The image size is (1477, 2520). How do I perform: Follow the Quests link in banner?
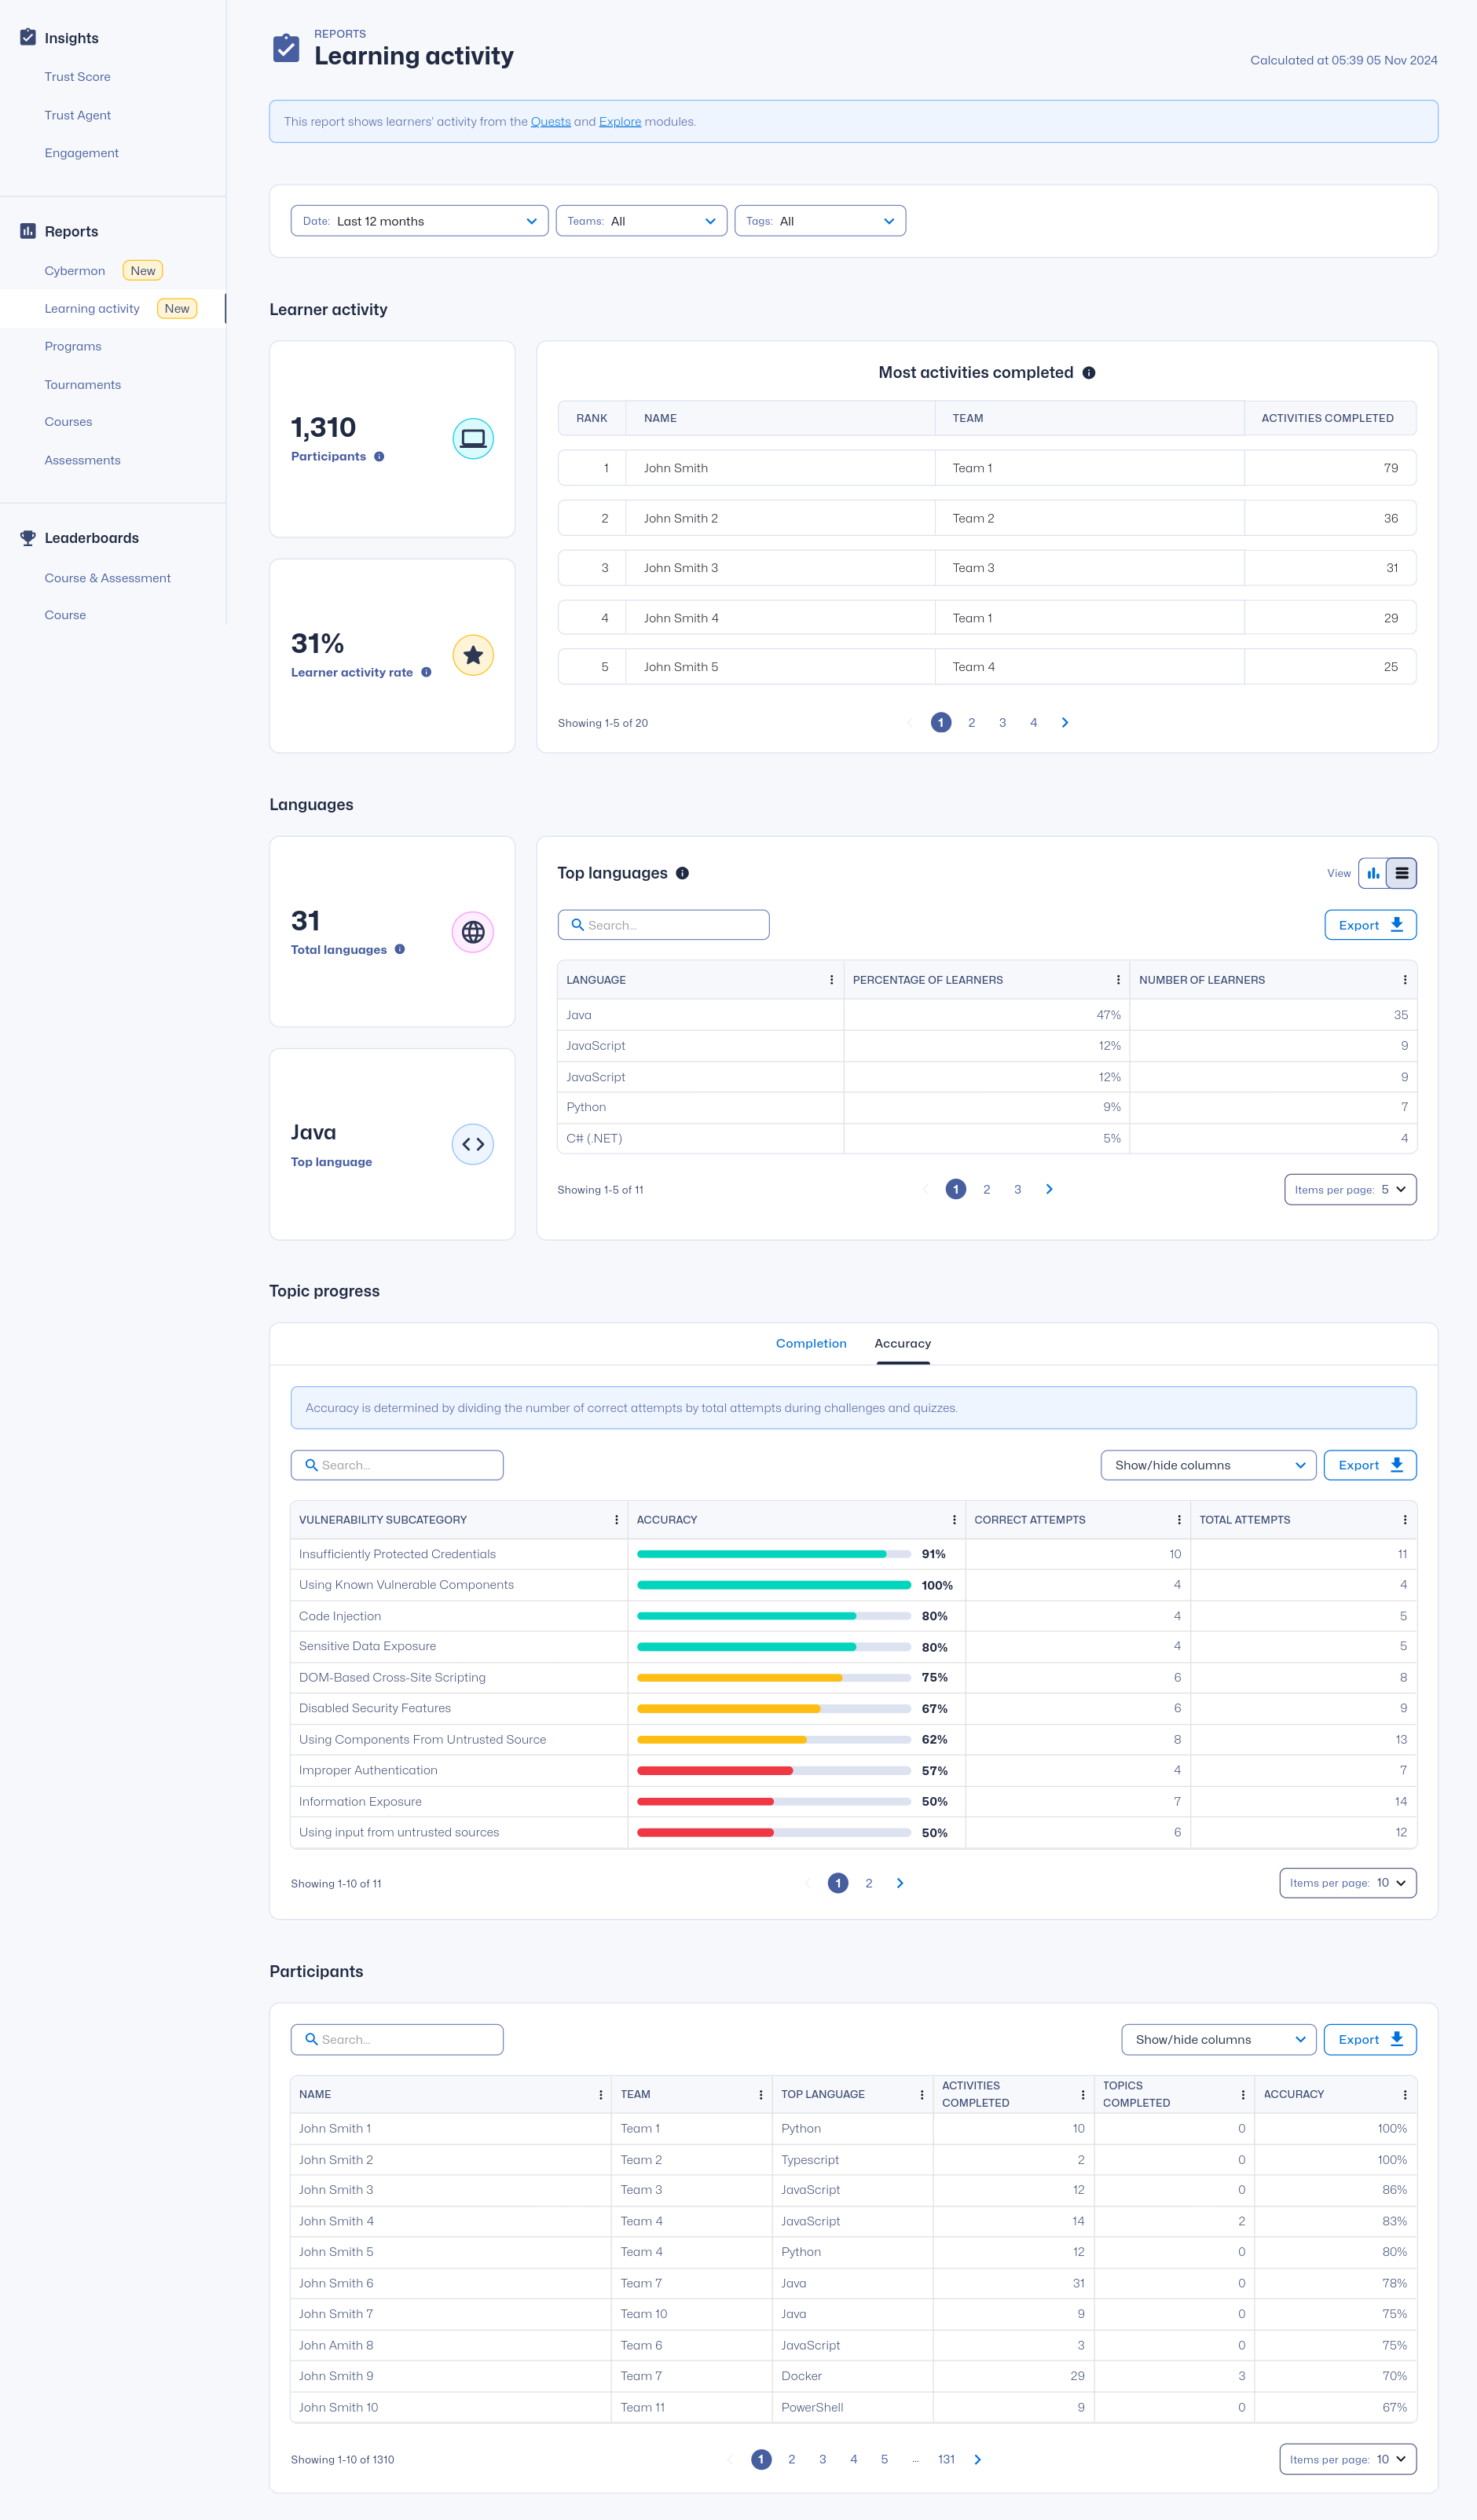550,122
